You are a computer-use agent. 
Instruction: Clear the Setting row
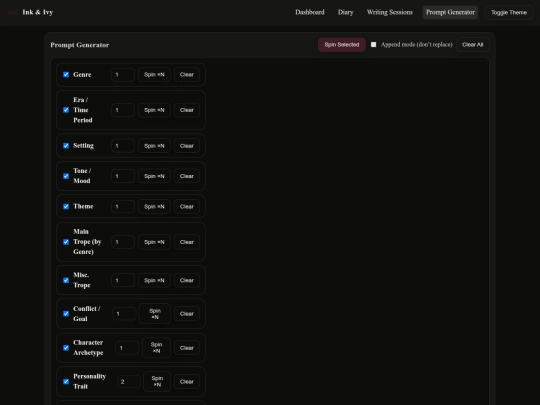(187, 146)
